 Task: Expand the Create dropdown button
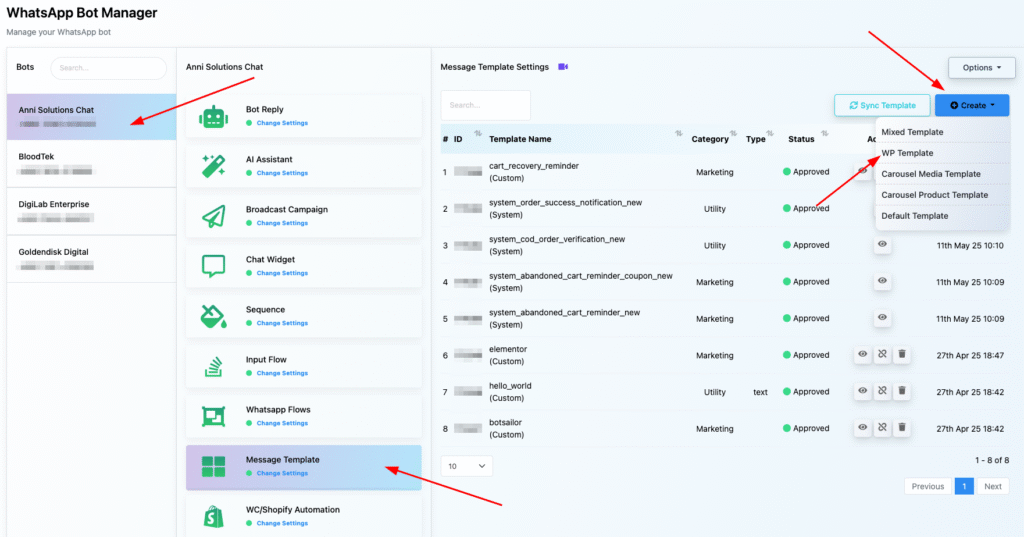click(972, 105)
